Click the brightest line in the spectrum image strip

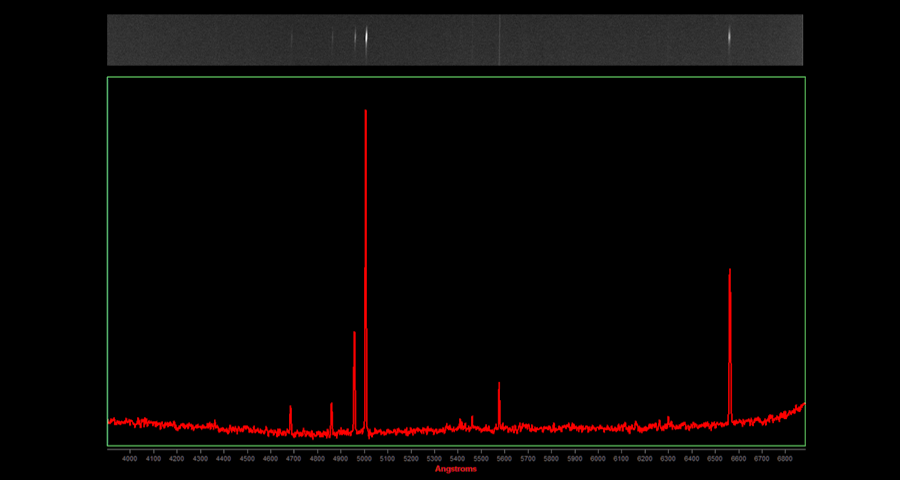(x=366, y=38)
